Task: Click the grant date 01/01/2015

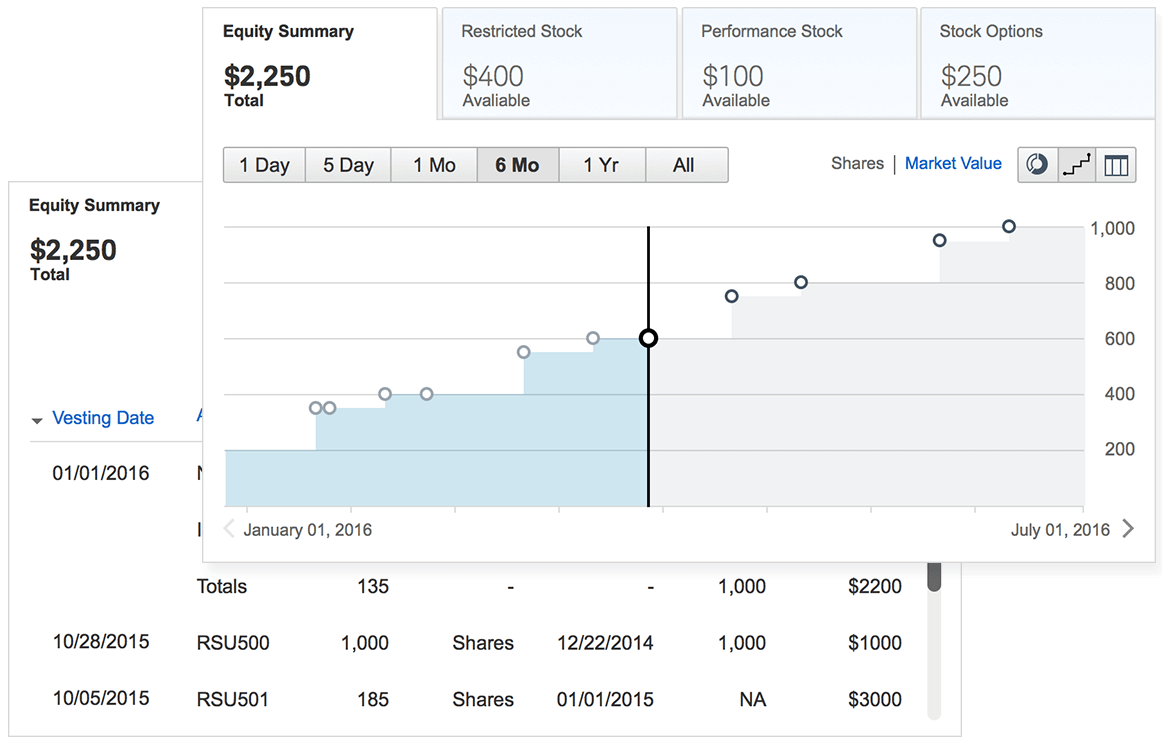Action: [x=605, y=699]
